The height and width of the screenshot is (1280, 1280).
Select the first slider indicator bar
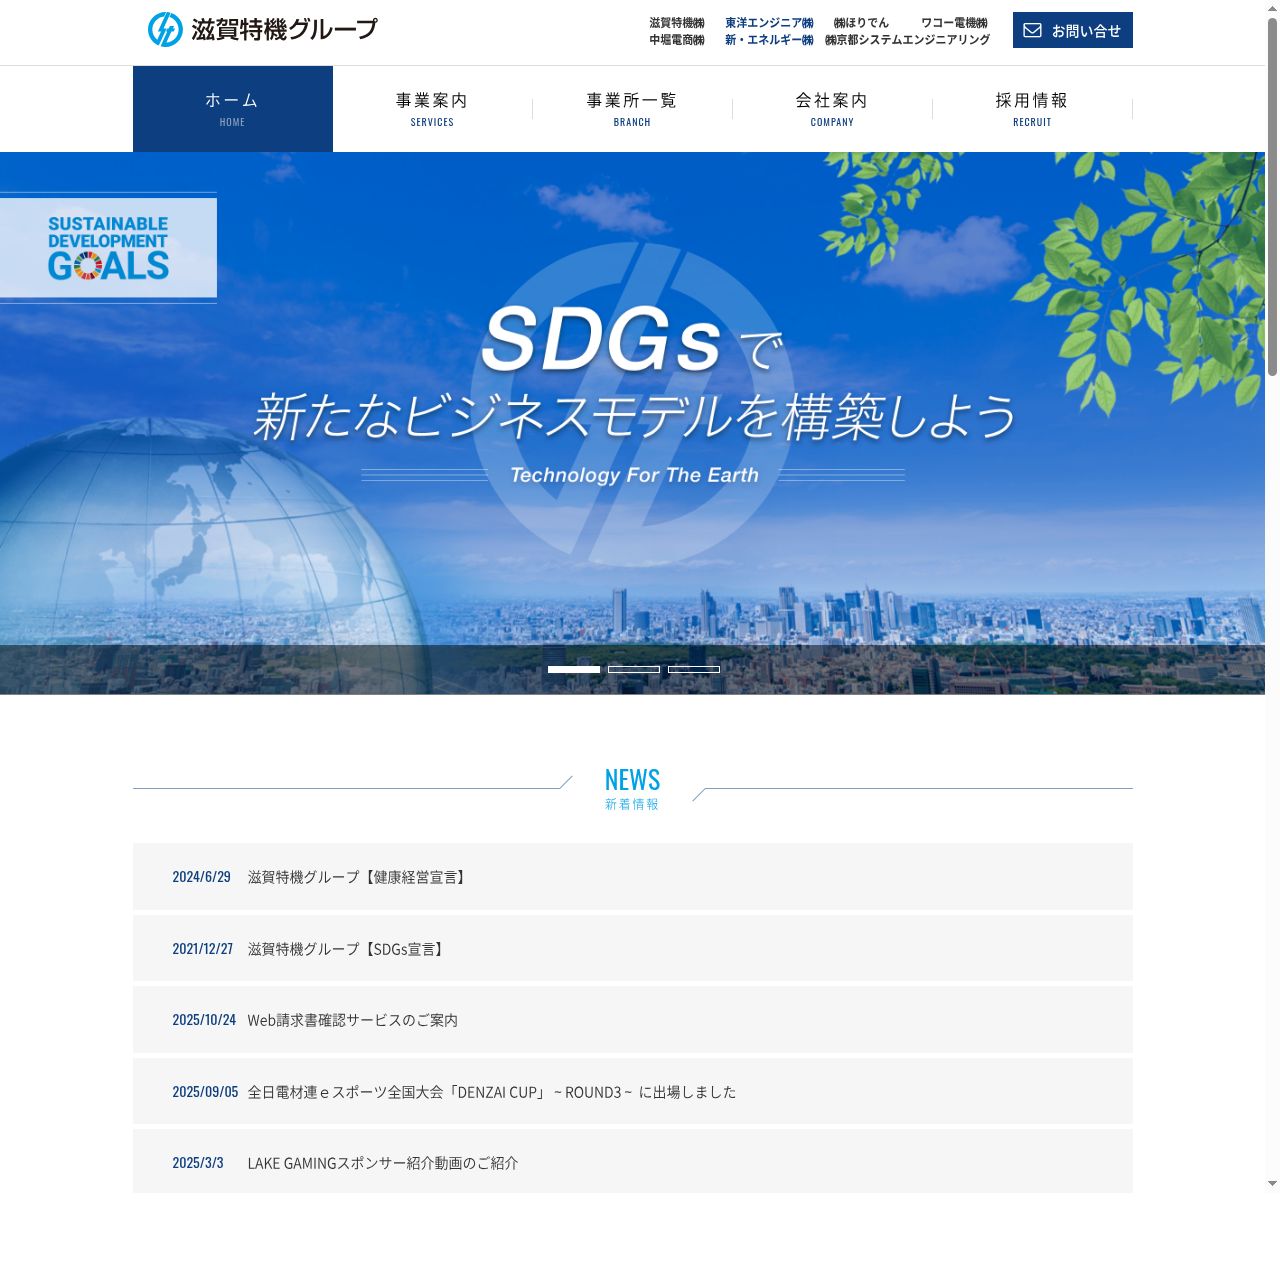coord(574,669)
